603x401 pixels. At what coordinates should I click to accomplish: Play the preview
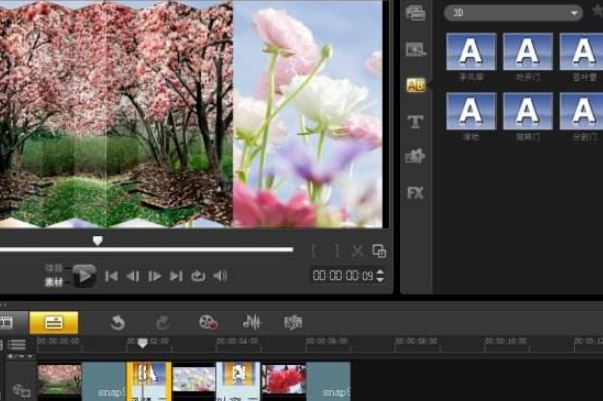tap(84, 276)
